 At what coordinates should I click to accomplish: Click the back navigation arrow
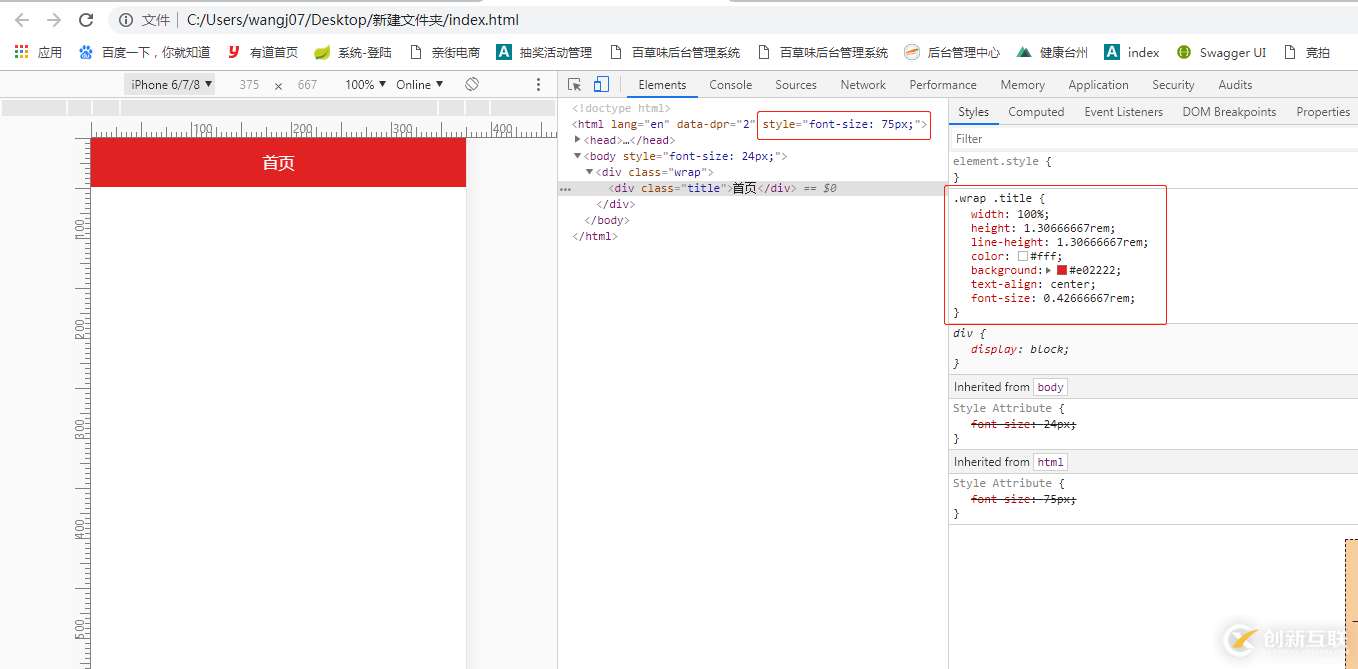22,20
